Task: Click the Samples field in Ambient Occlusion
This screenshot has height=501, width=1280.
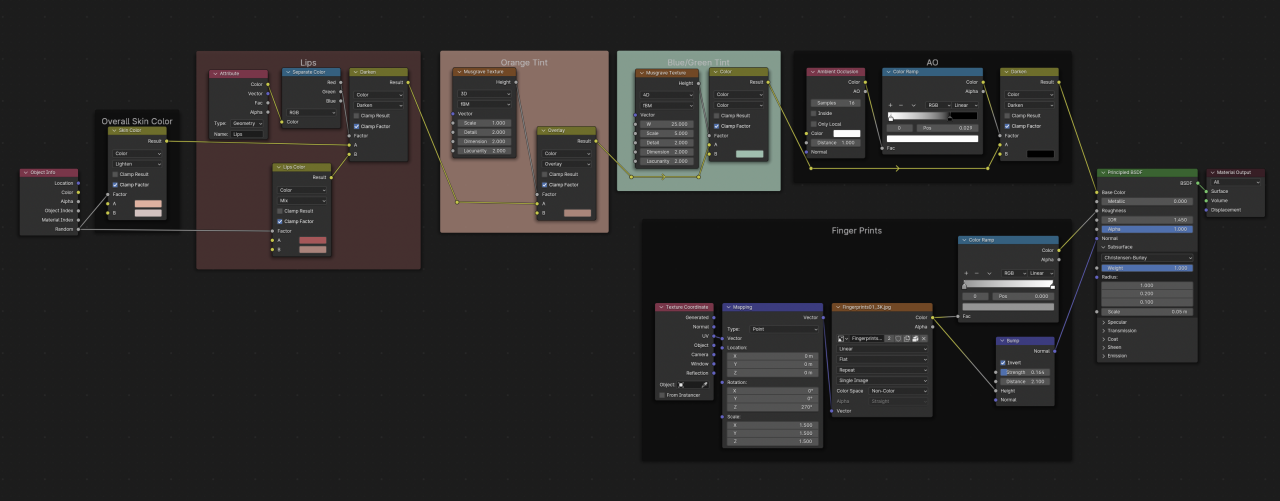Action: point(834,103)
